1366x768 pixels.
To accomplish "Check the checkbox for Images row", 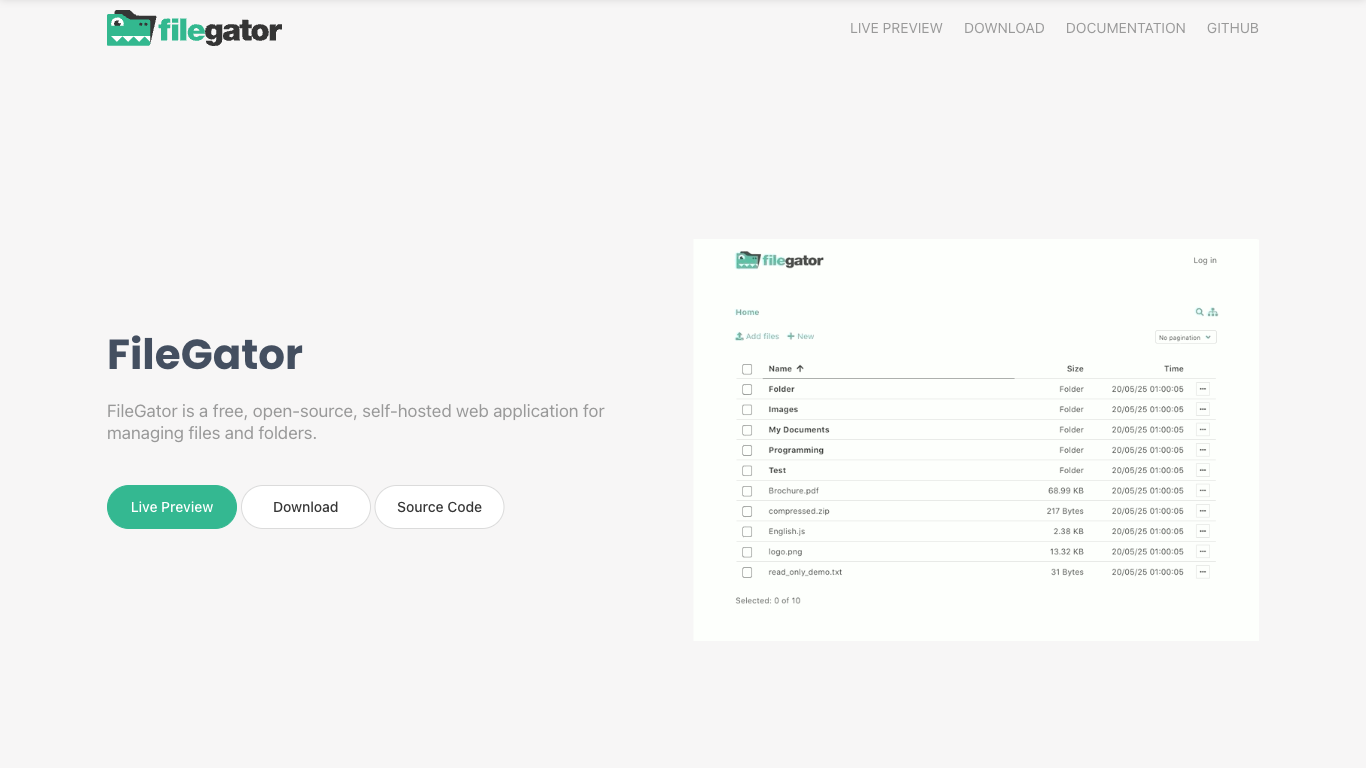I will (747, 410).
